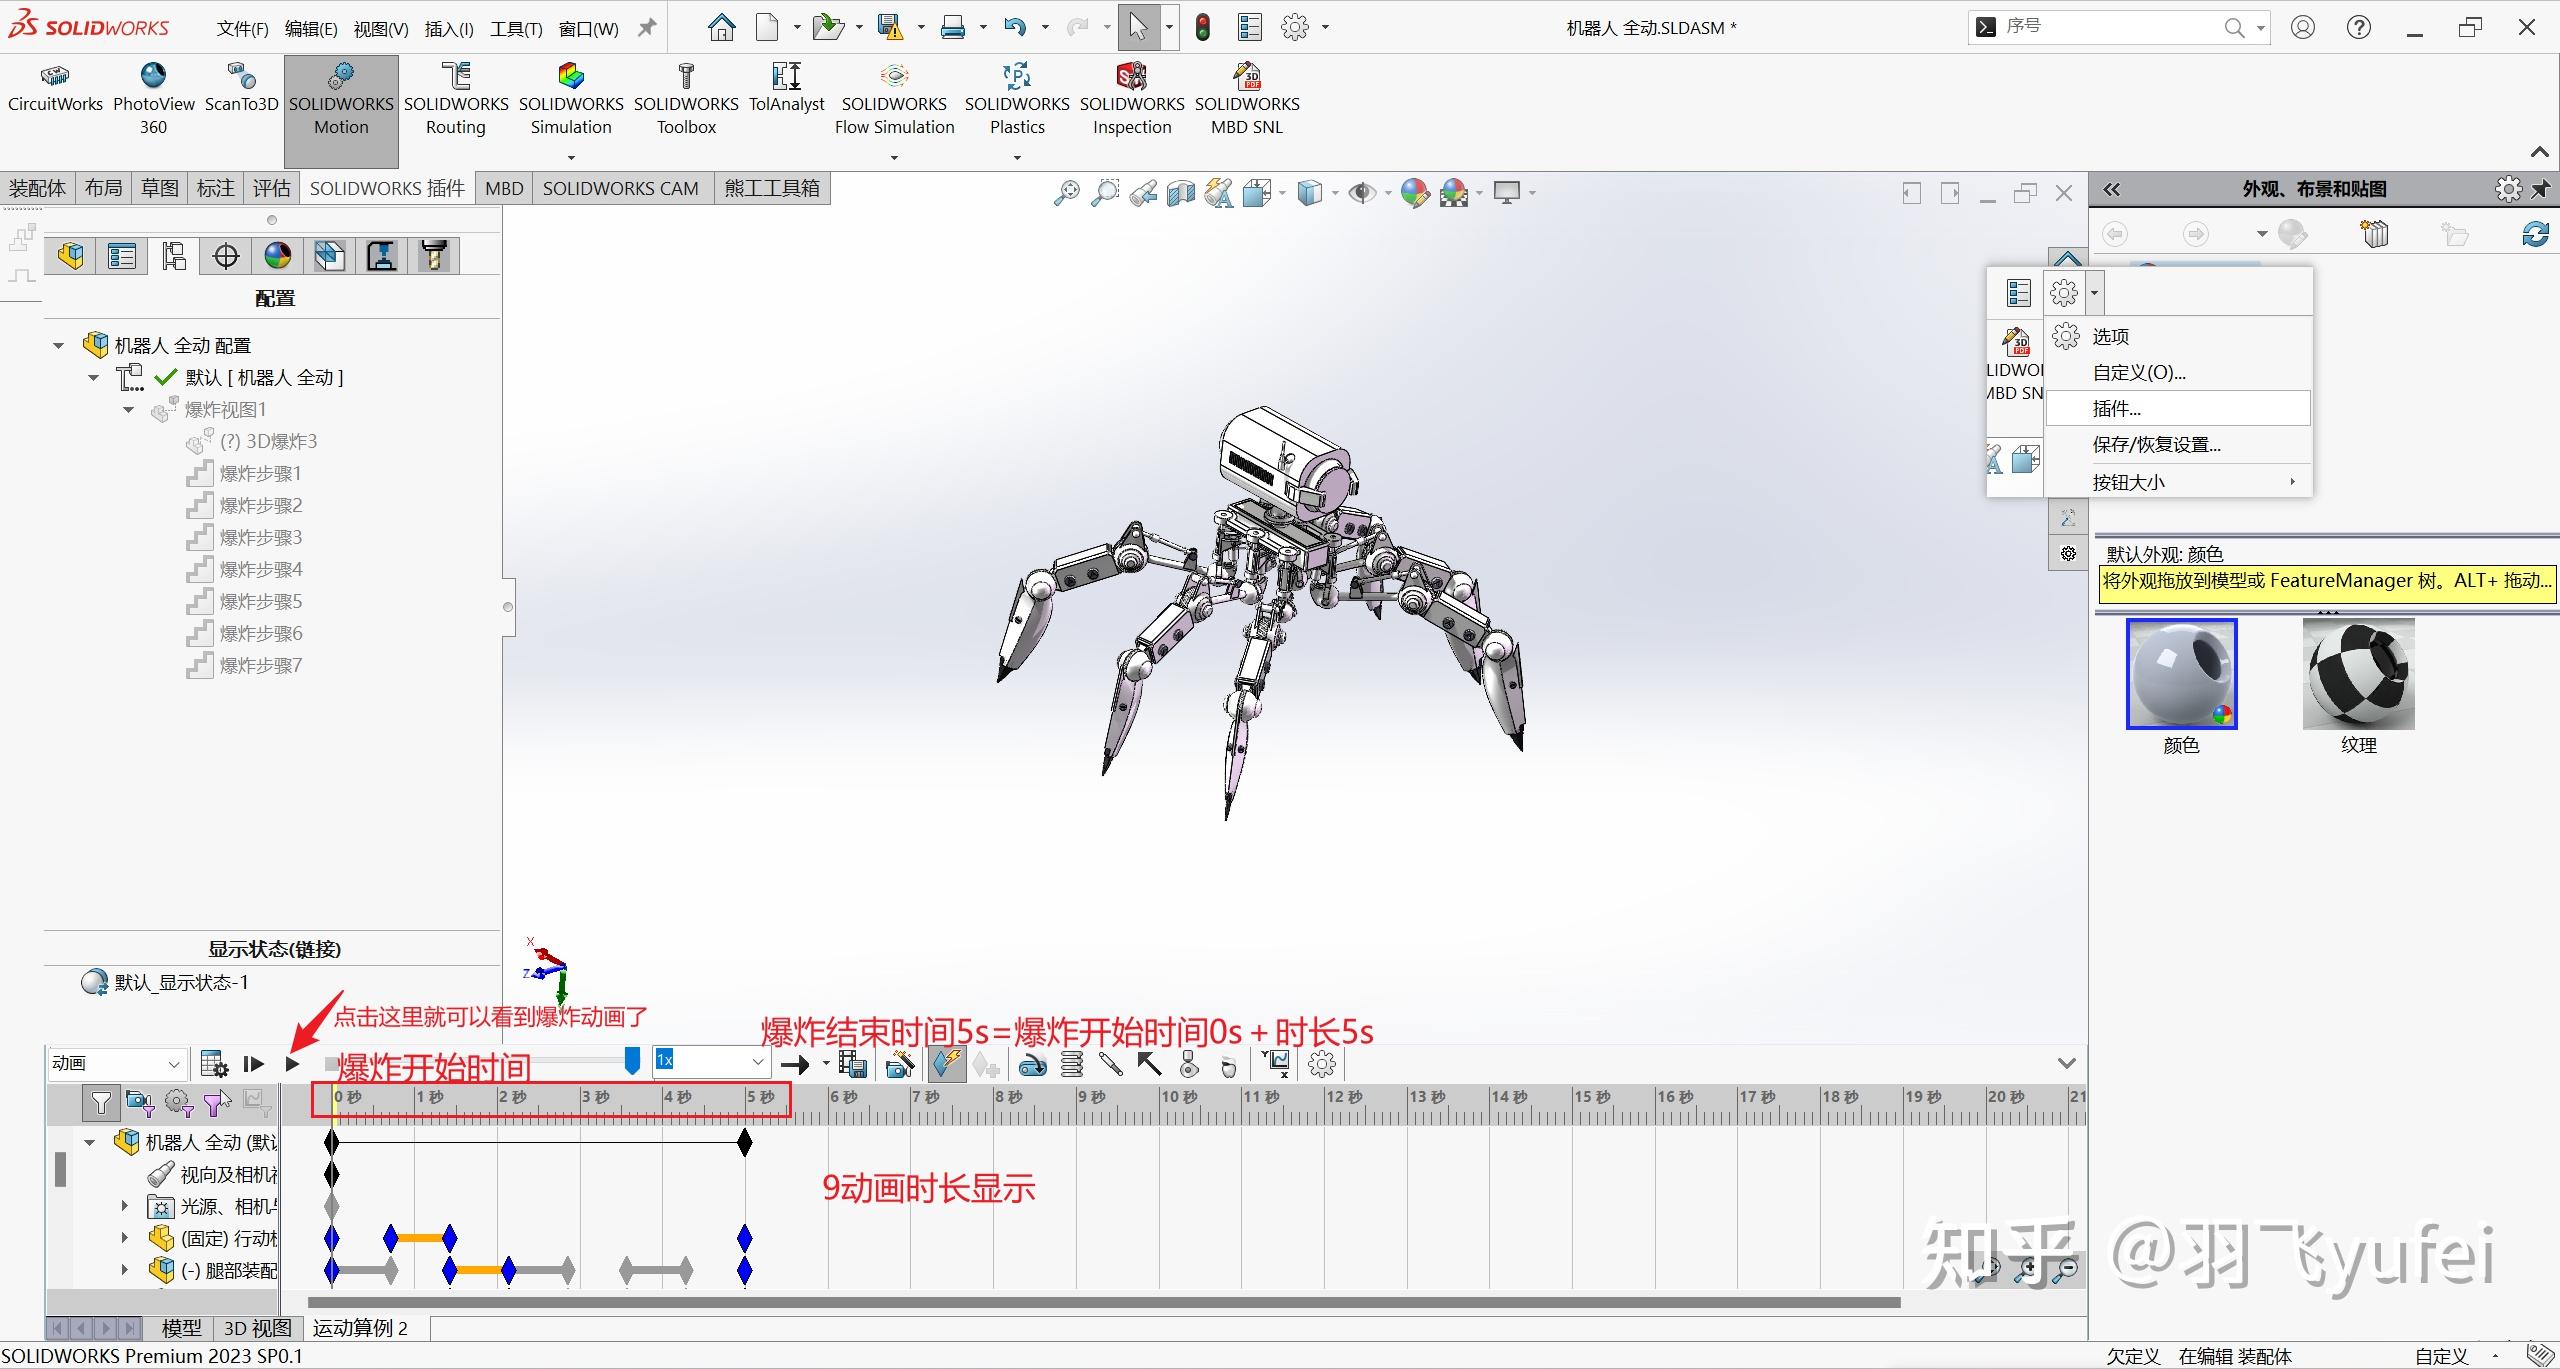
Task: Click the Apply Scene icon
Action: coord(1454,192)
